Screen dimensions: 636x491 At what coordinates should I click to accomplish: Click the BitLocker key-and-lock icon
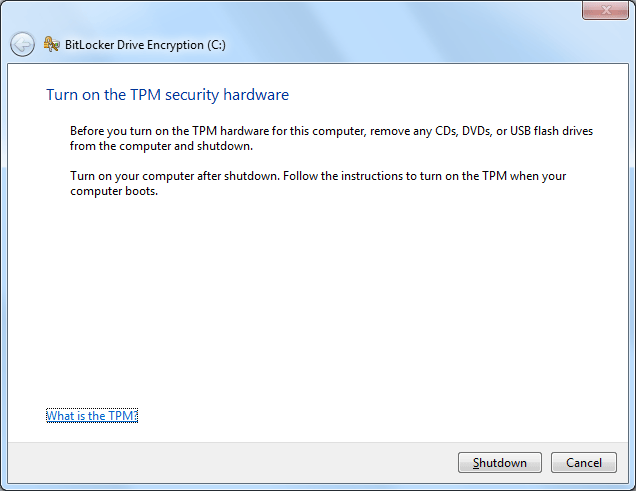pyautogui.click(x=52, y=44)
